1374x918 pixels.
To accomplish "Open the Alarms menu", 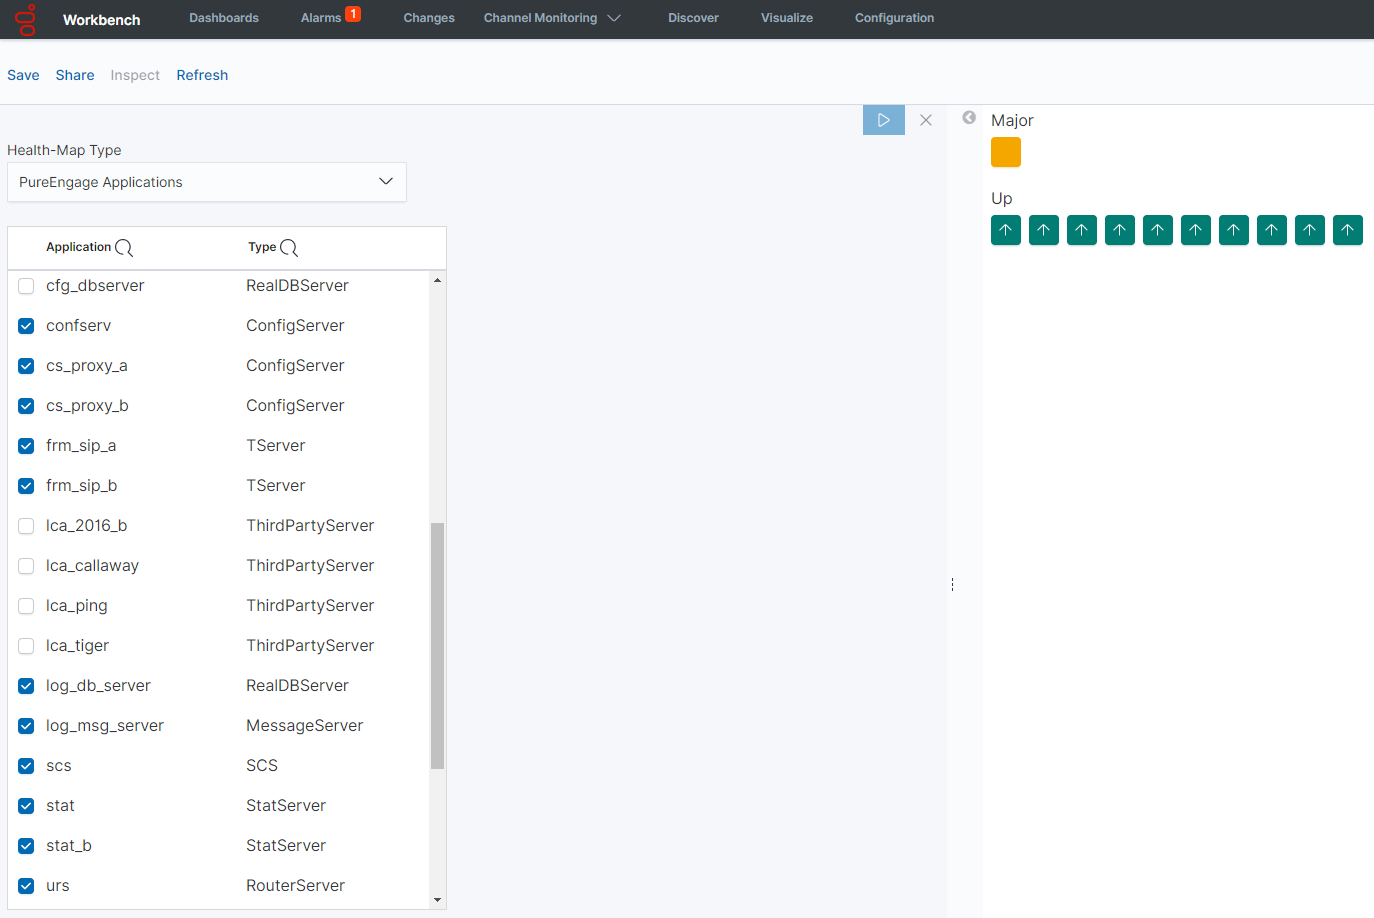I will coord(321,18).
